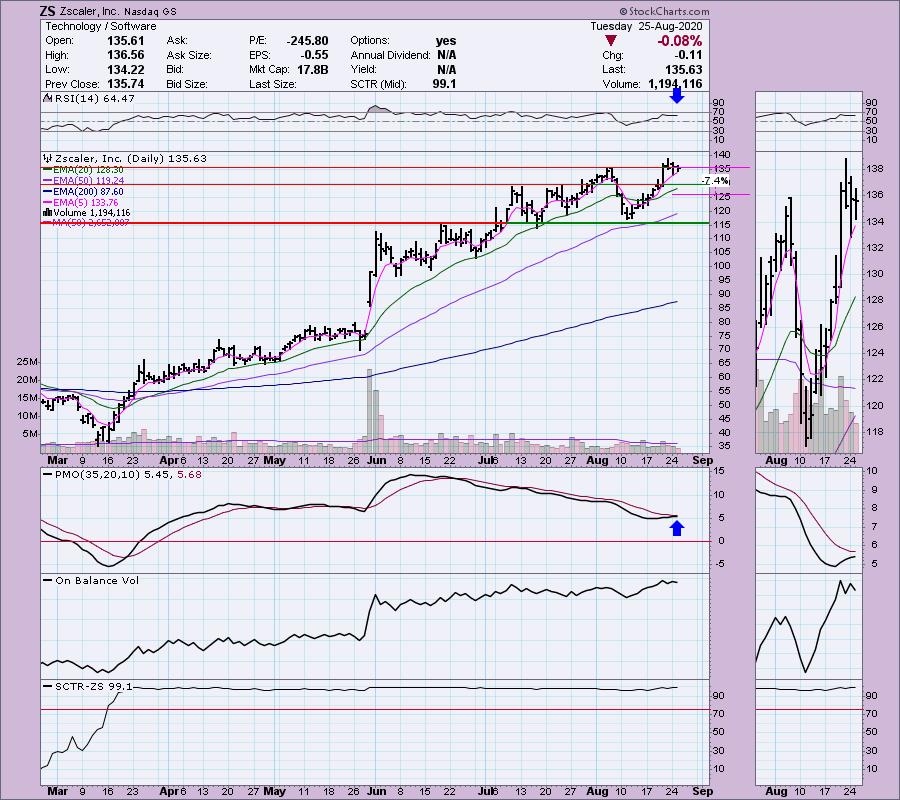Click the Nasdaq GS exchange label
900x800 pixels.
pyautogui.click(x=150, y=11)
